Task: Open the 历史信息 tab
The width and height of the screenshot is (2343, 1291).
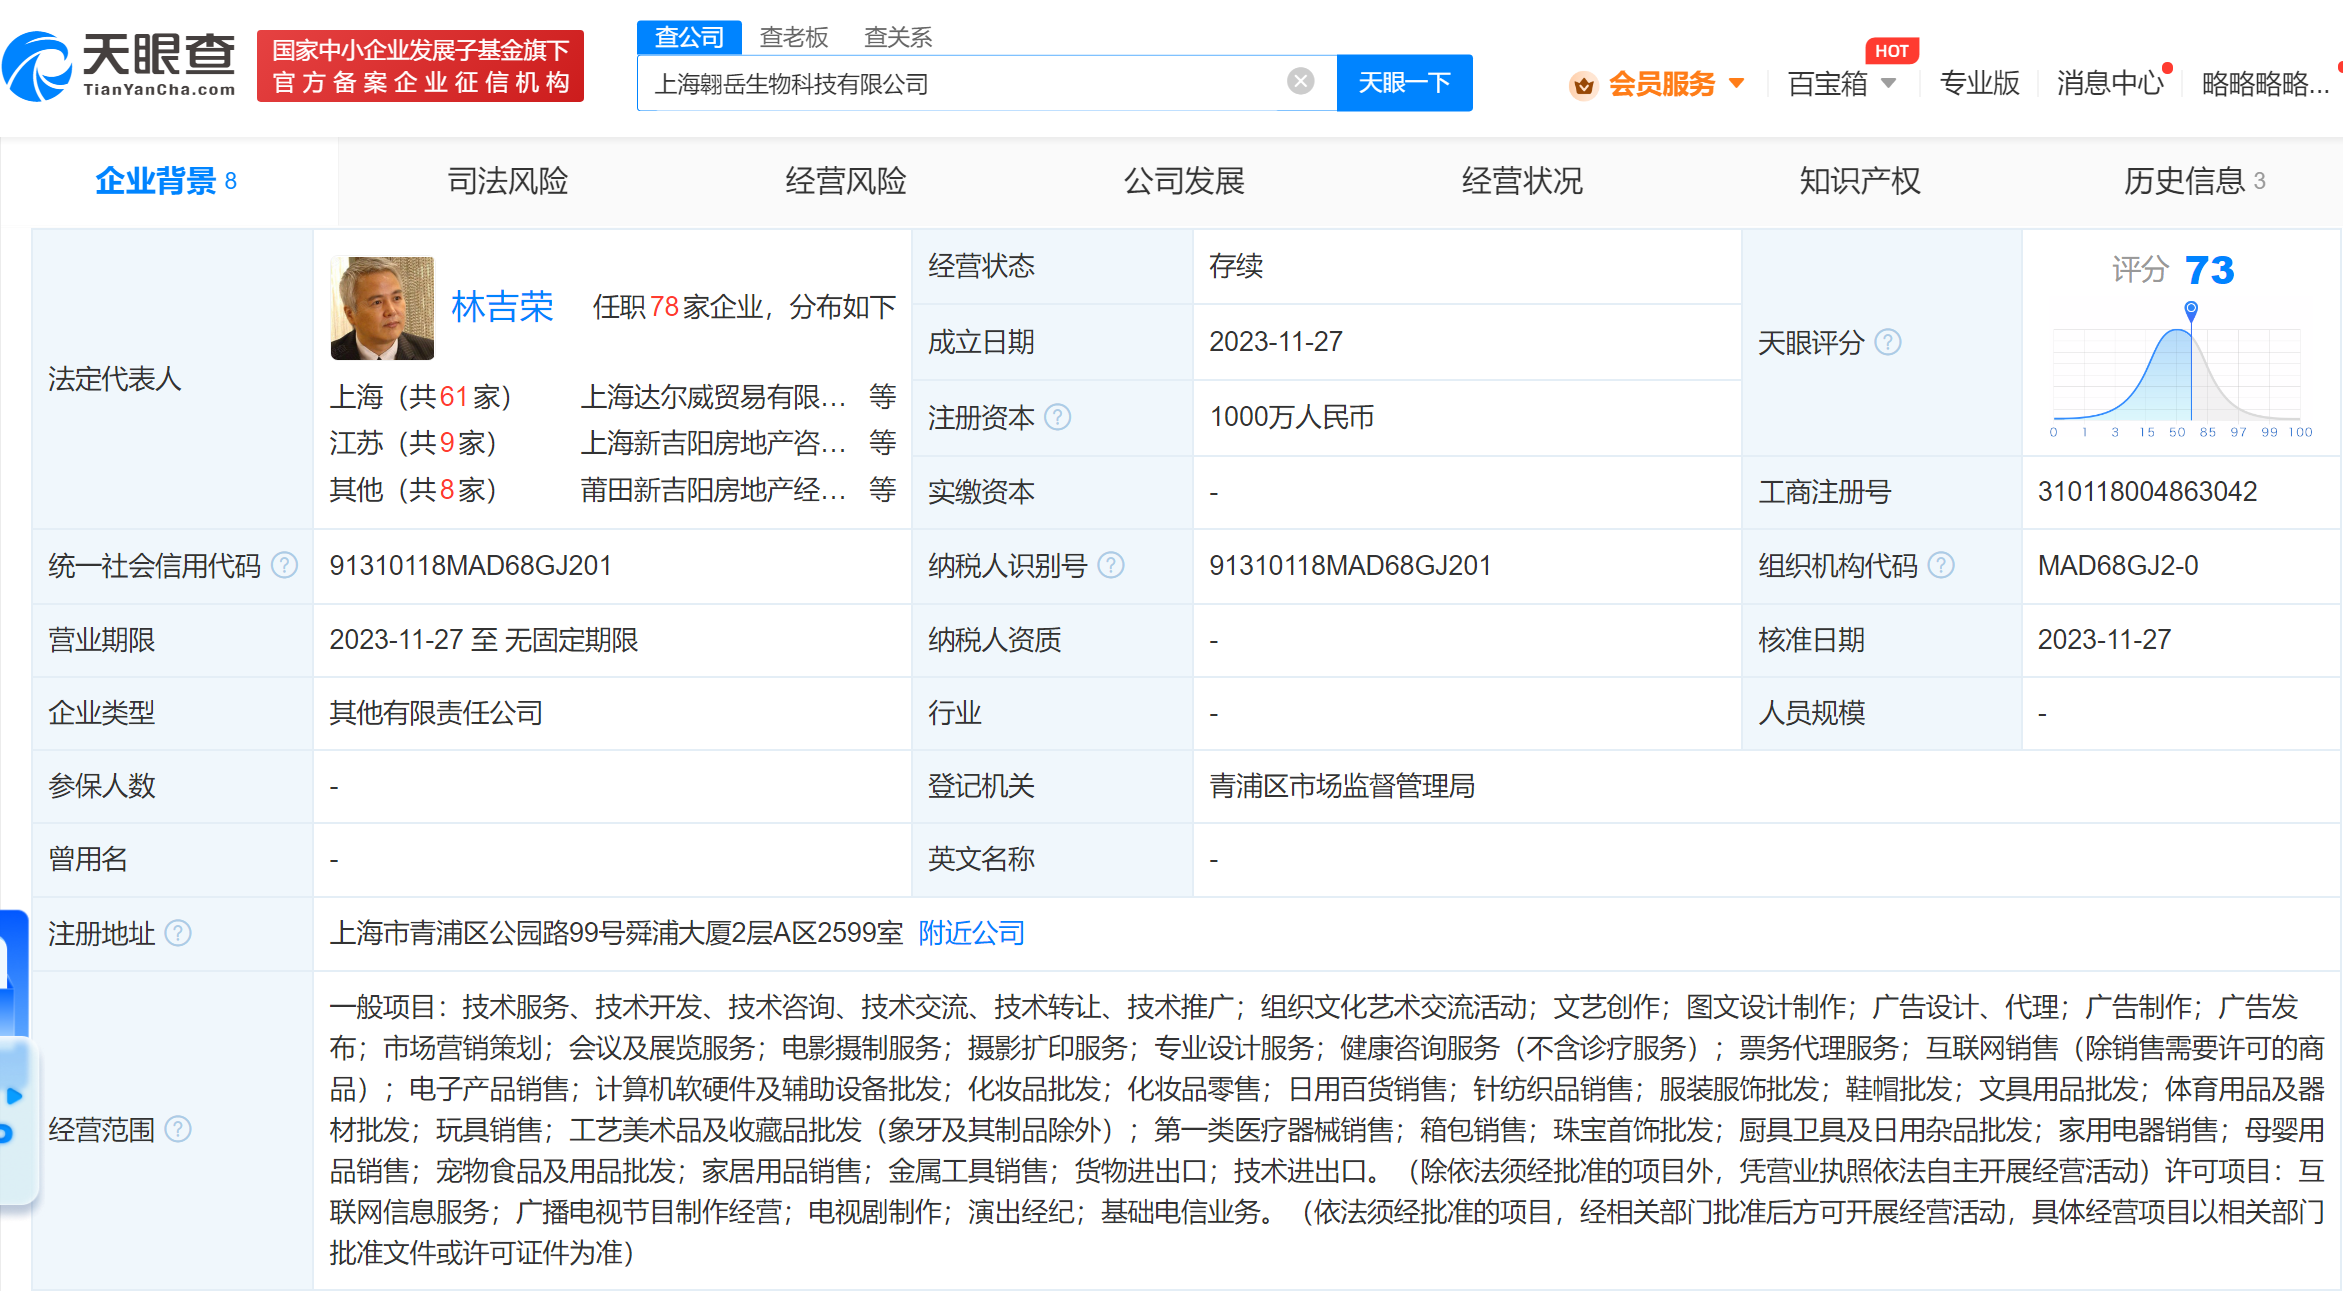Action: (x=2194, y=181)
